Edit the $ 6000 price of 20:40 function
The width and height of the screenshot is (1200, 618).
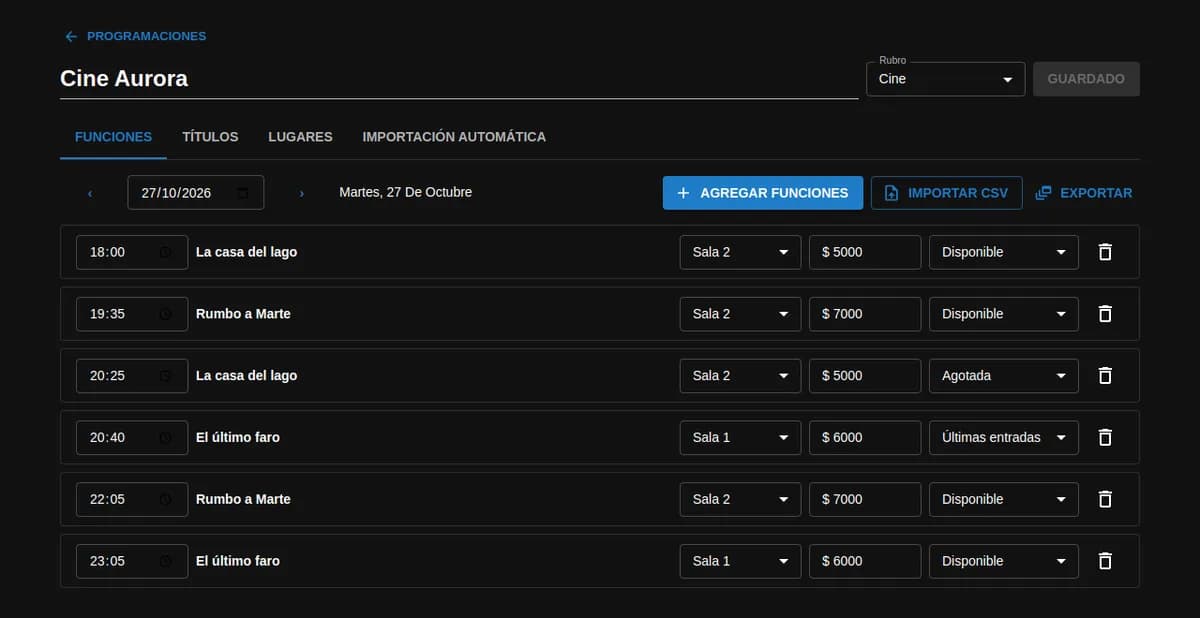click(865, 437)
